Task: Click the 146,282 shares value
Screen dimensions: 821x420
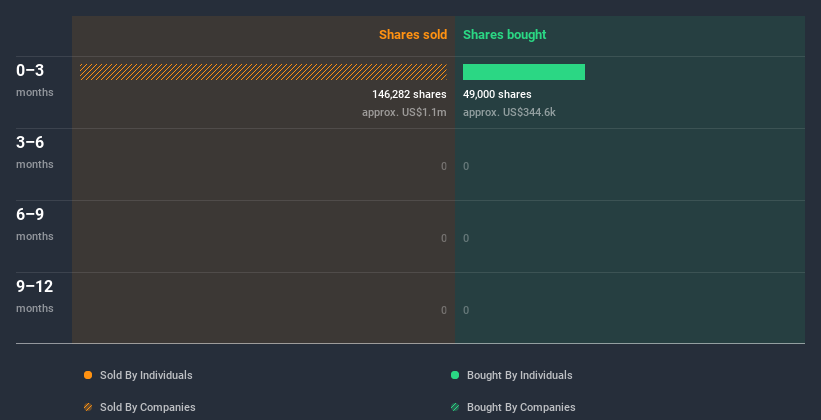Action: tap(409, 94)
